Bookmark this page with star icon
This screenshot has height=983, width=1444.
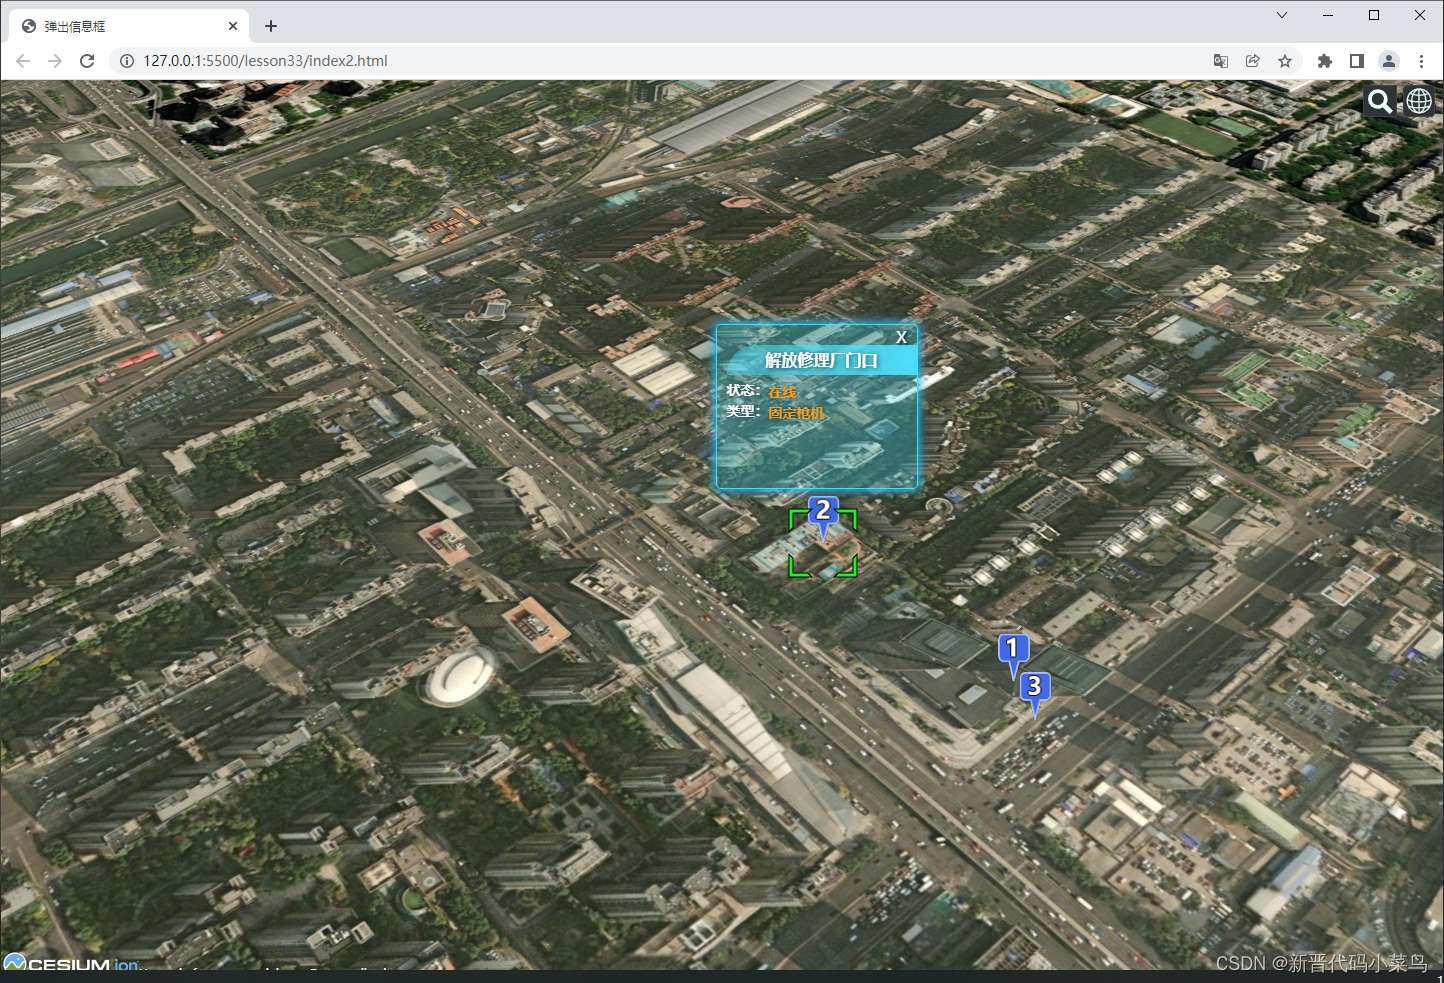click(1285, 61)
